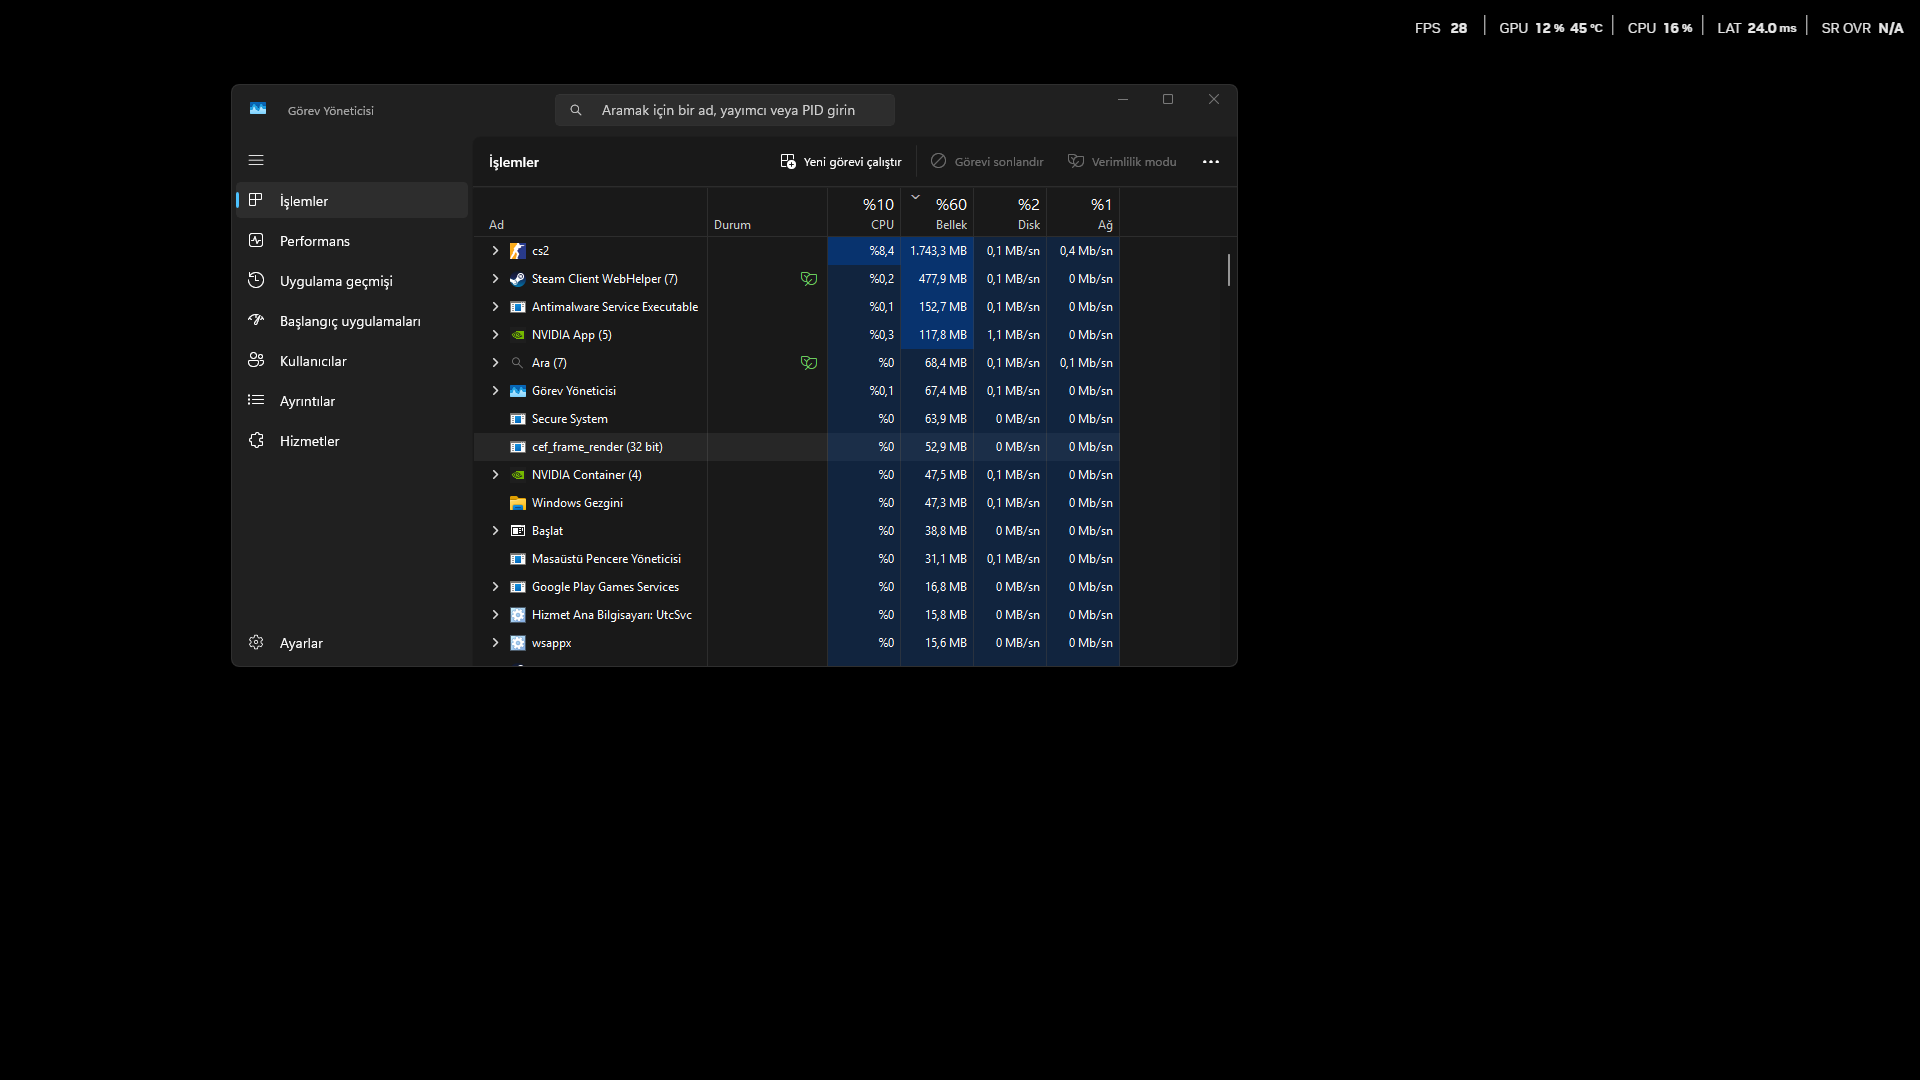
Task: Expand the wsappx process group
Action: [495, 643]
